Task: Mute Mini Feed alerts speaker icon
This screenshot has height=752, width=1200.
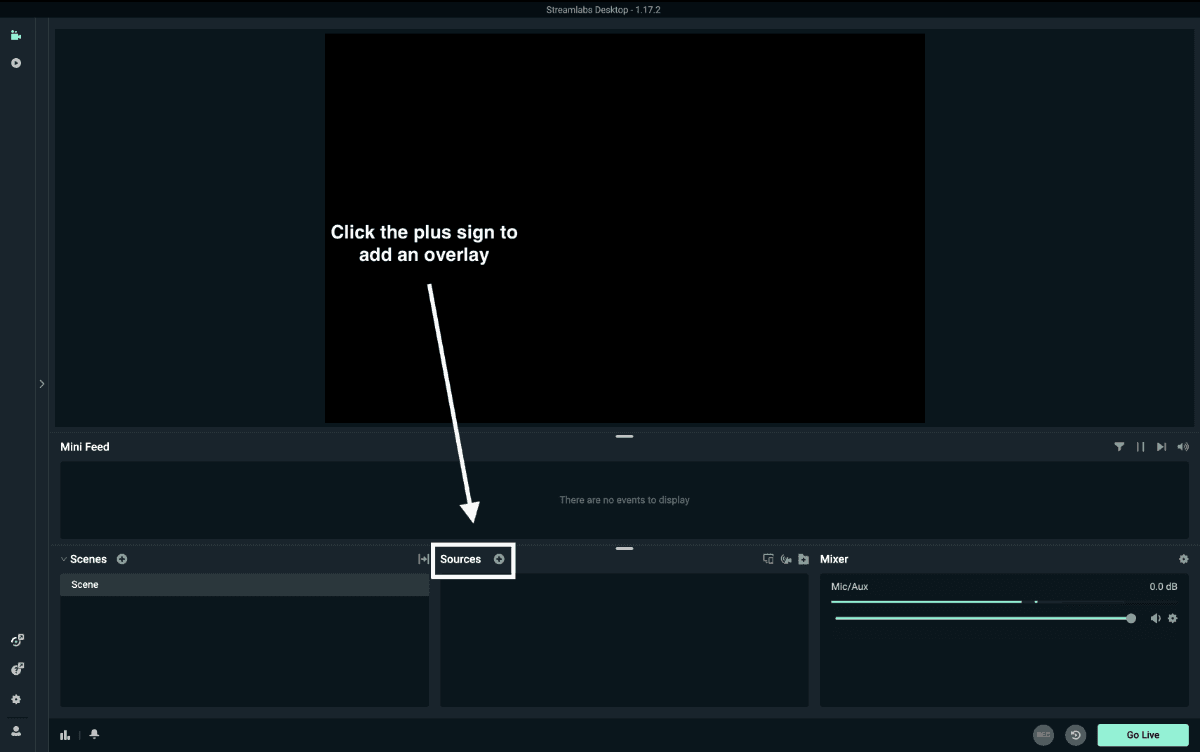Action: pos(1183,447)
